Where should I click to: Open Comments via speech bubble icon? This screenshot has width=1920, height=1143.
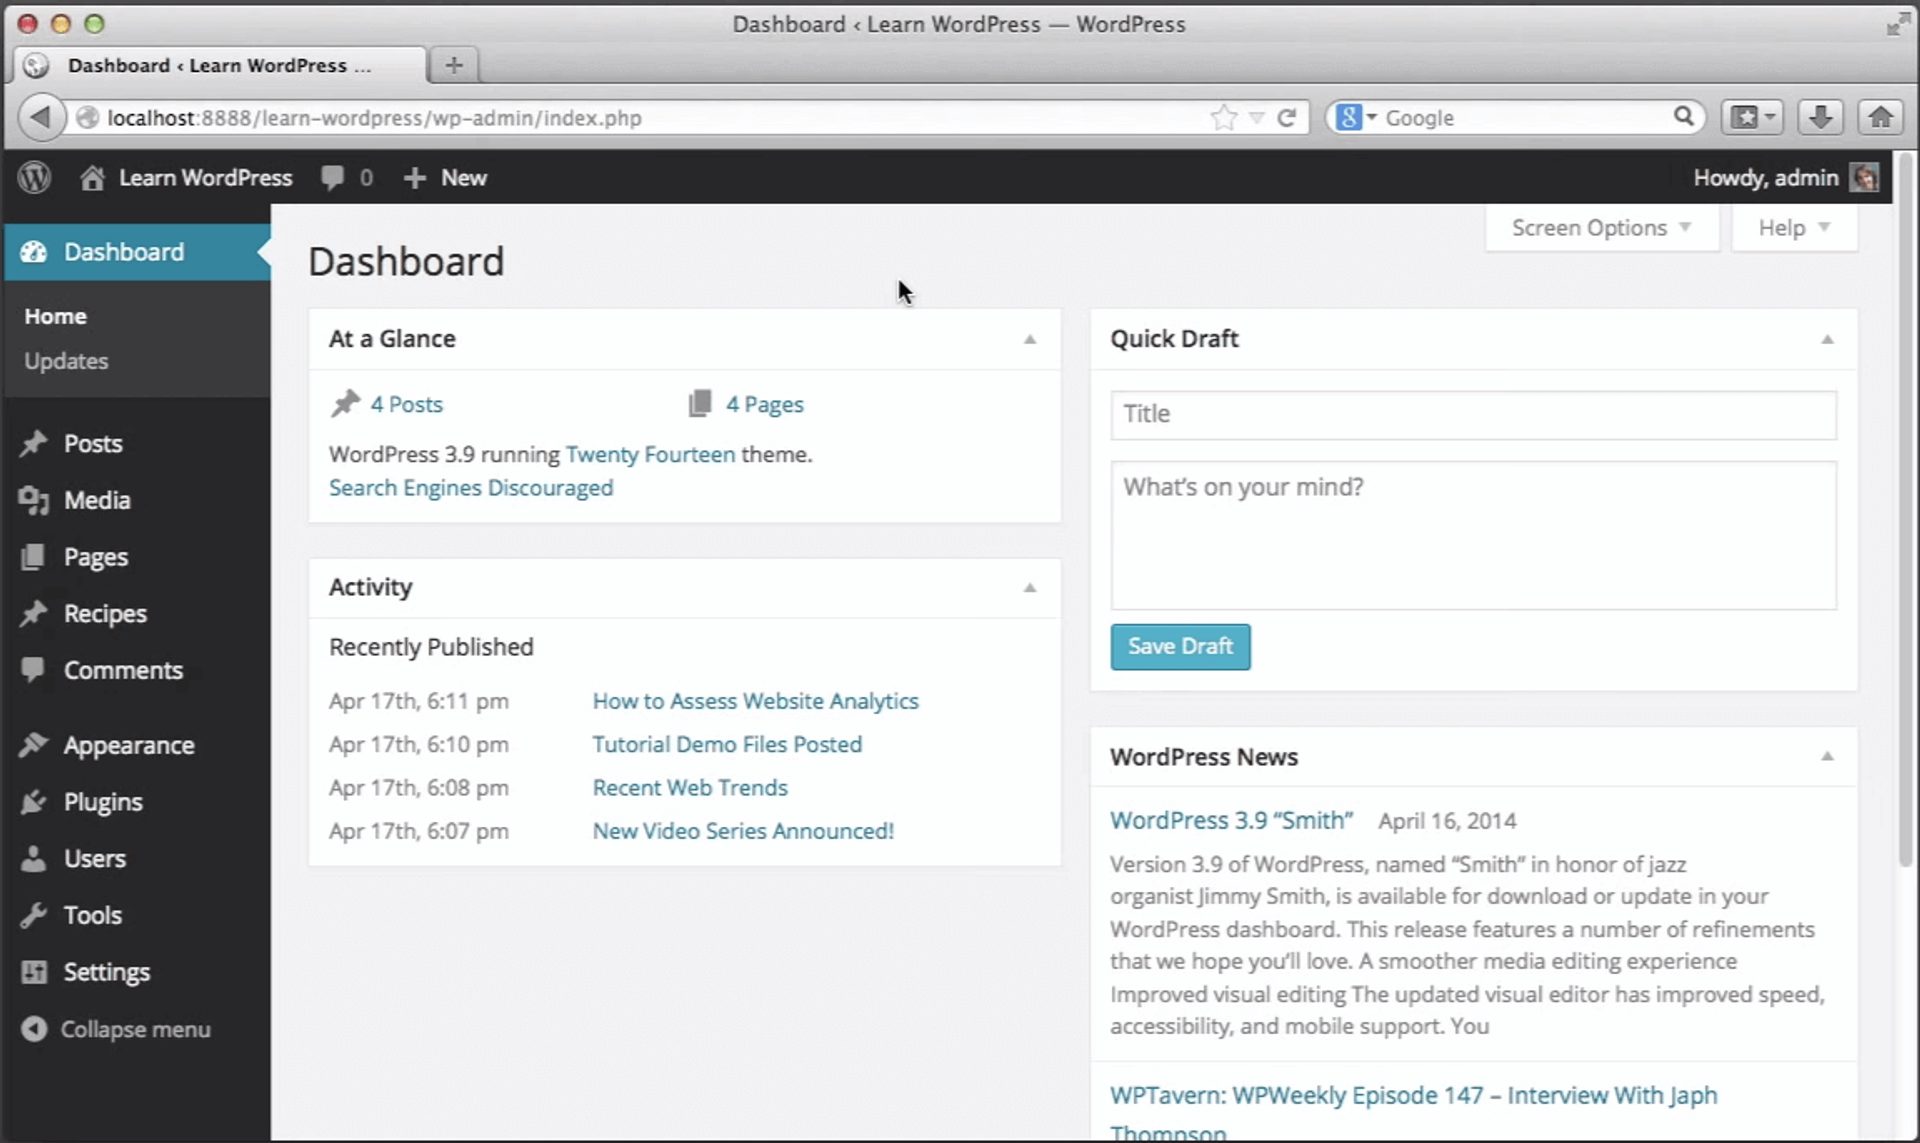pyautogui.click(x=35, y=670)
